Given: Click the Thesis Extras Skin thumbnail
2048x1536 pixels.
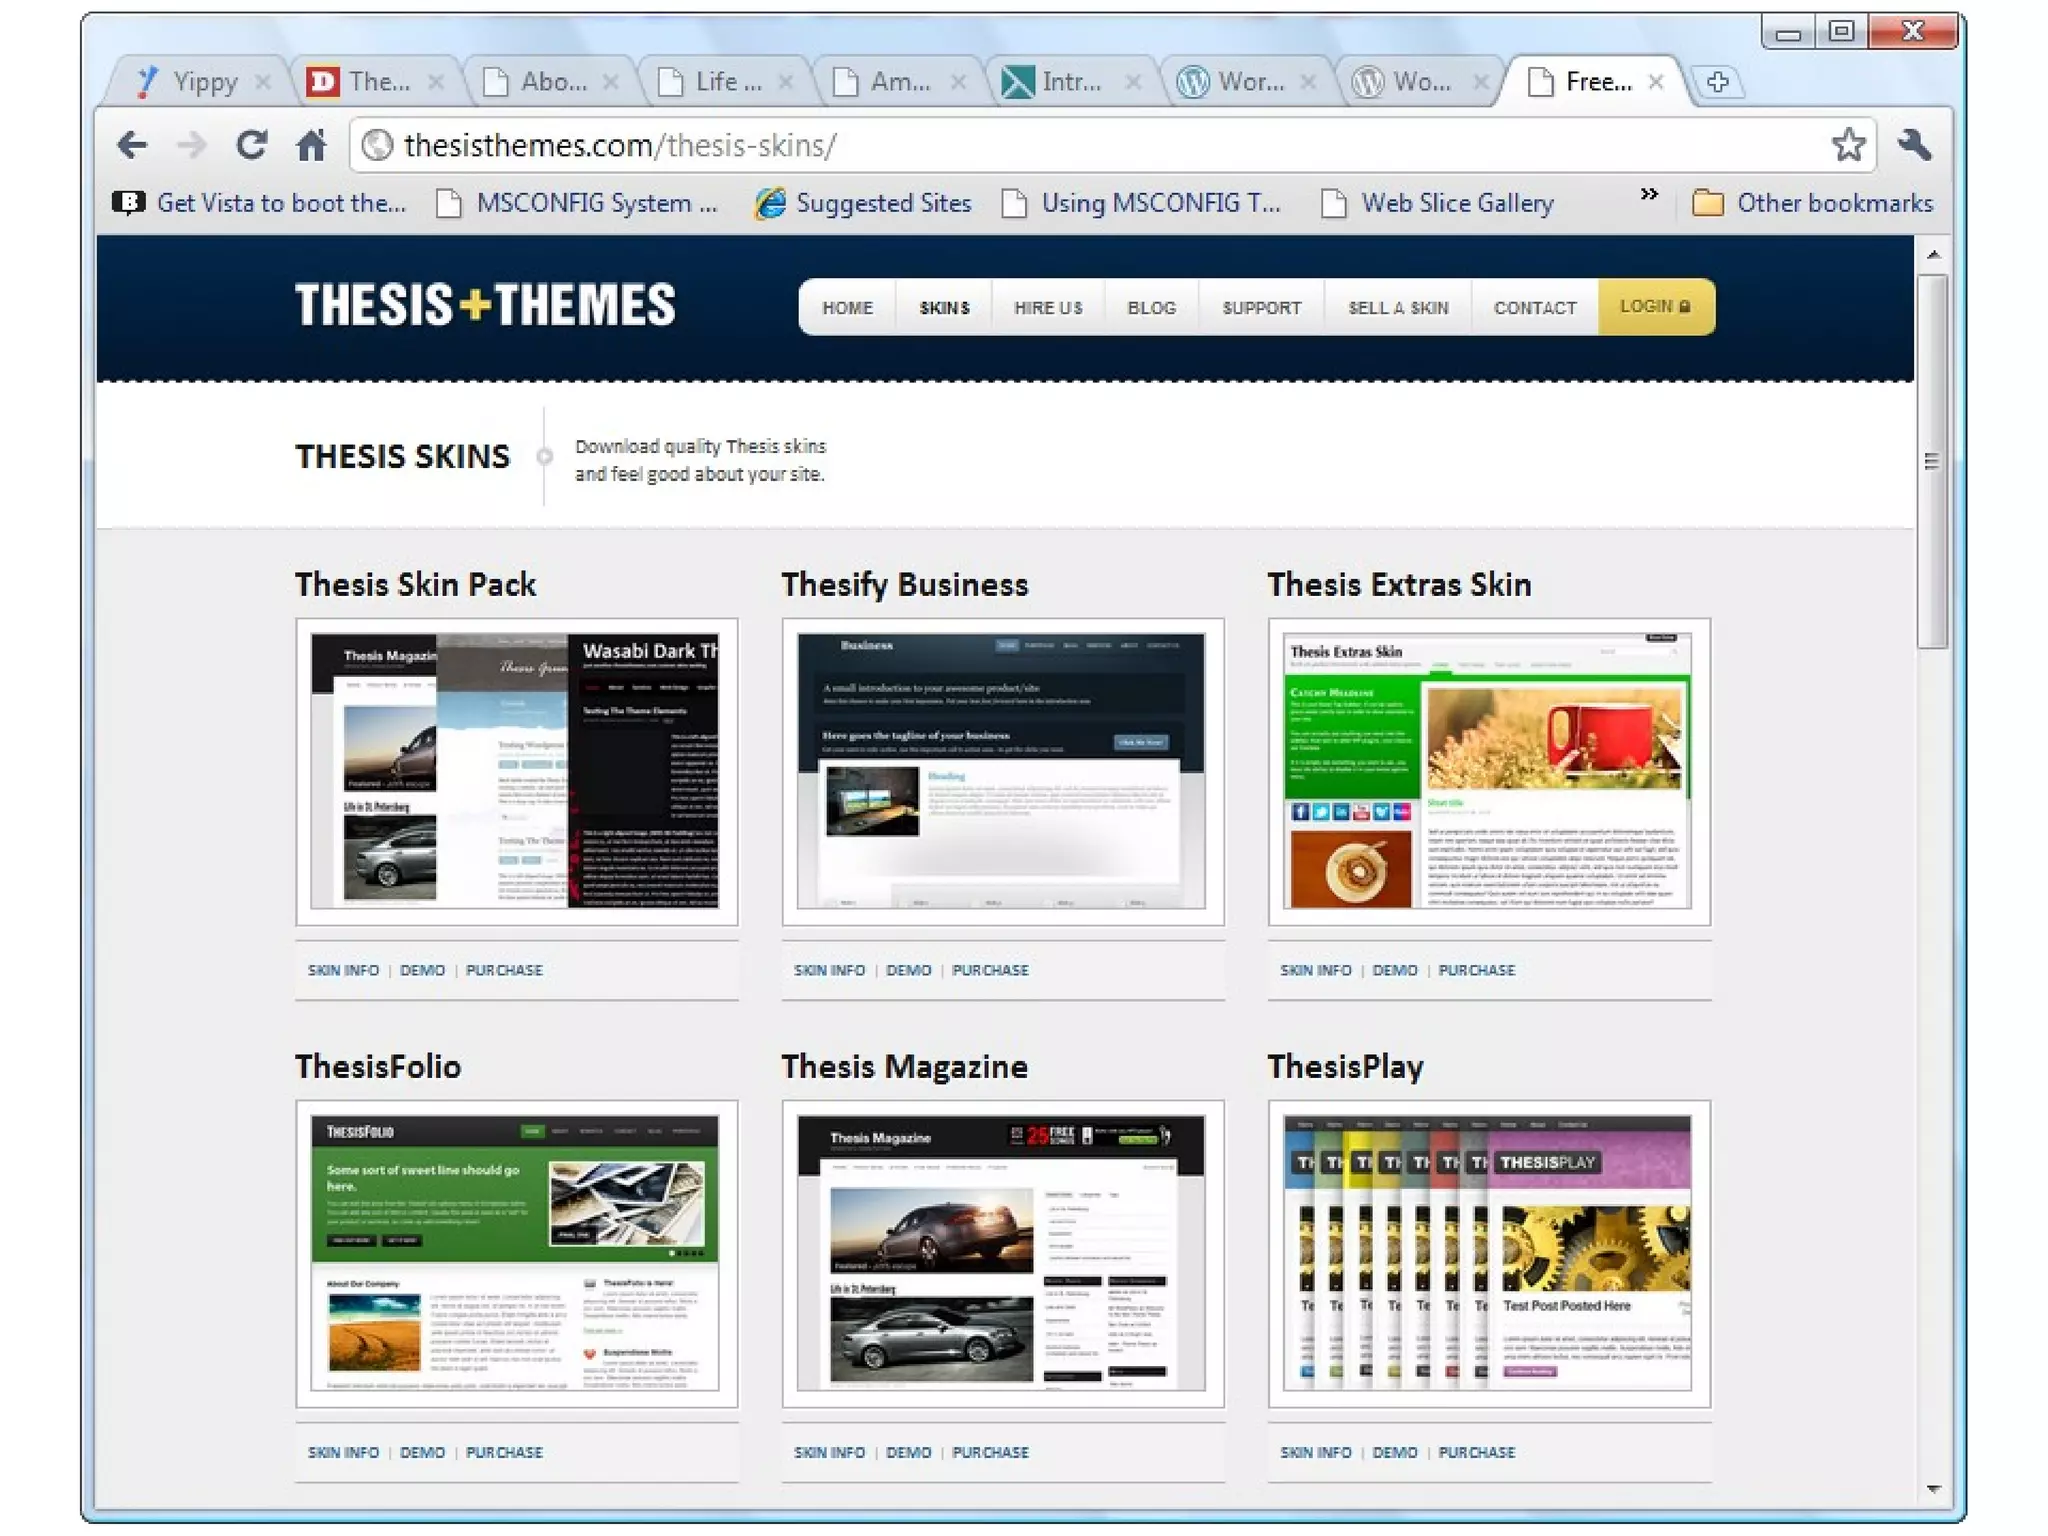Looking at the screenshot, I should click(x=1488, y=771).
